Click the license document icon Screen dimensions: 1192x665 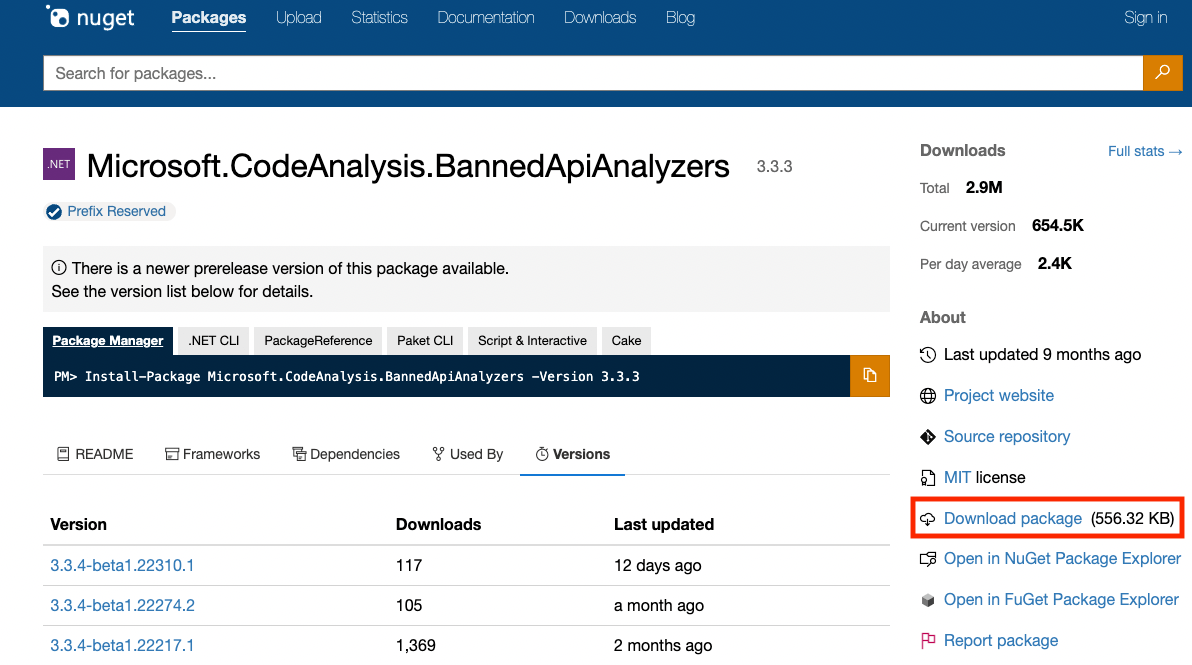click(927, 478)
